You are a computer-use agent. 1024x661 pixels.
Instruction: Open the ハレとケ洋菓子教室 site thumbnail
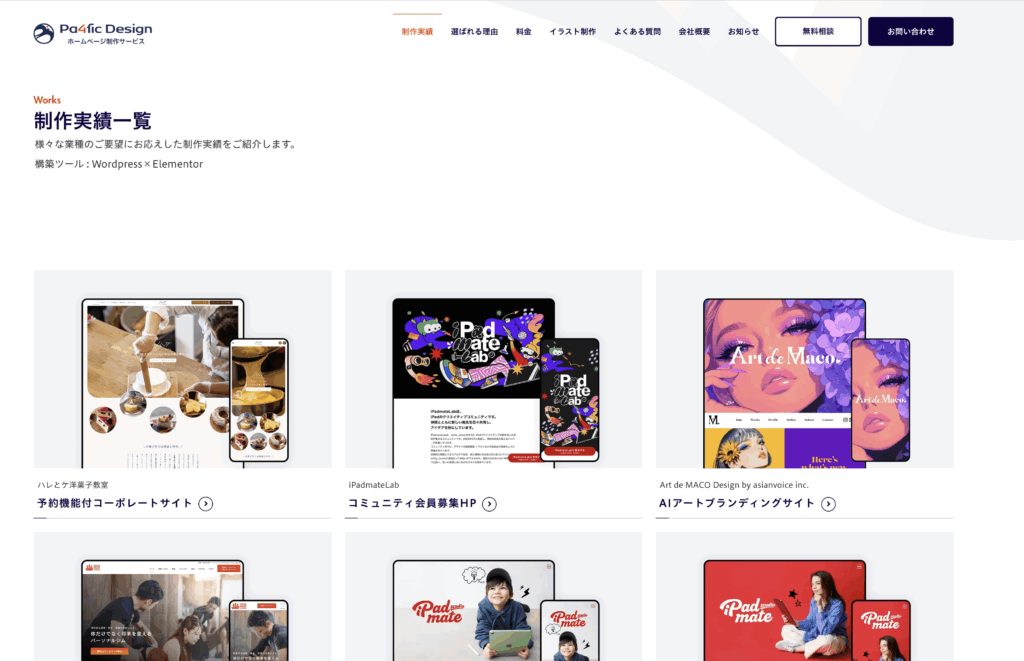[x=183, y=369]
